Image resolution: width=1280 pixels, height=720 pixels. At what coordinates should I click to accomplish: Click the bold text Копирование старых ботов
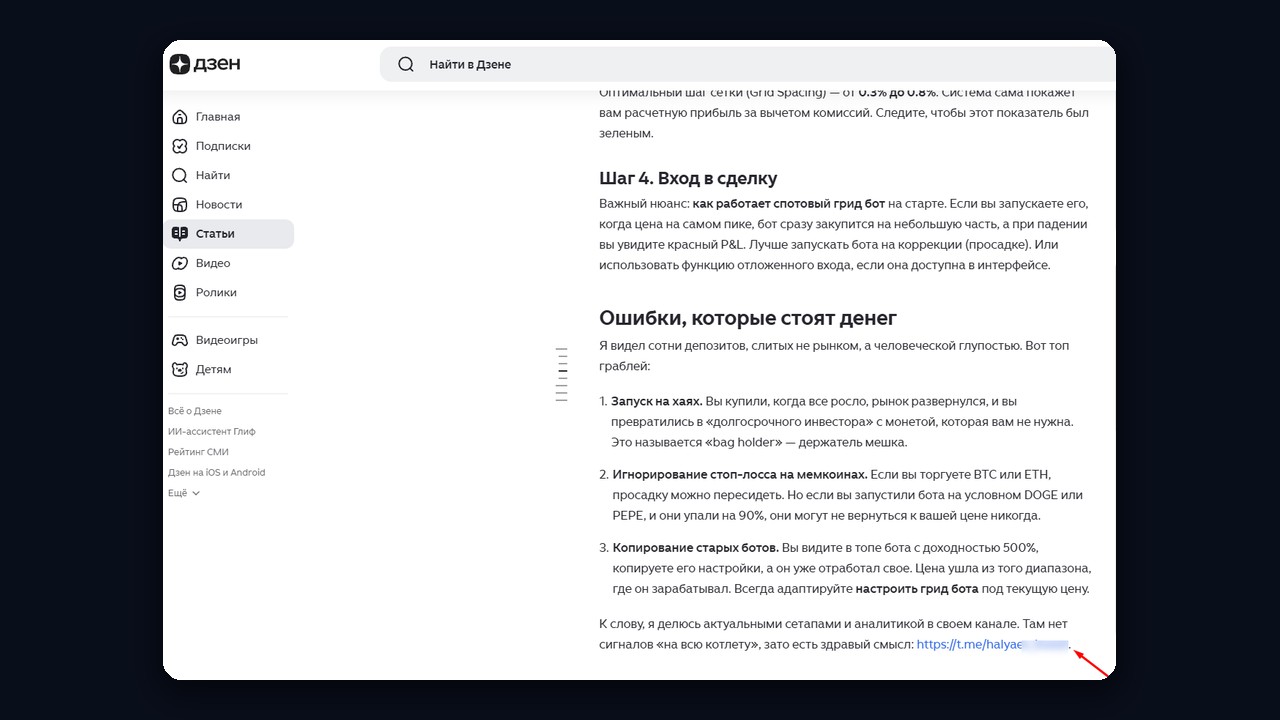[x=695, y=548]
